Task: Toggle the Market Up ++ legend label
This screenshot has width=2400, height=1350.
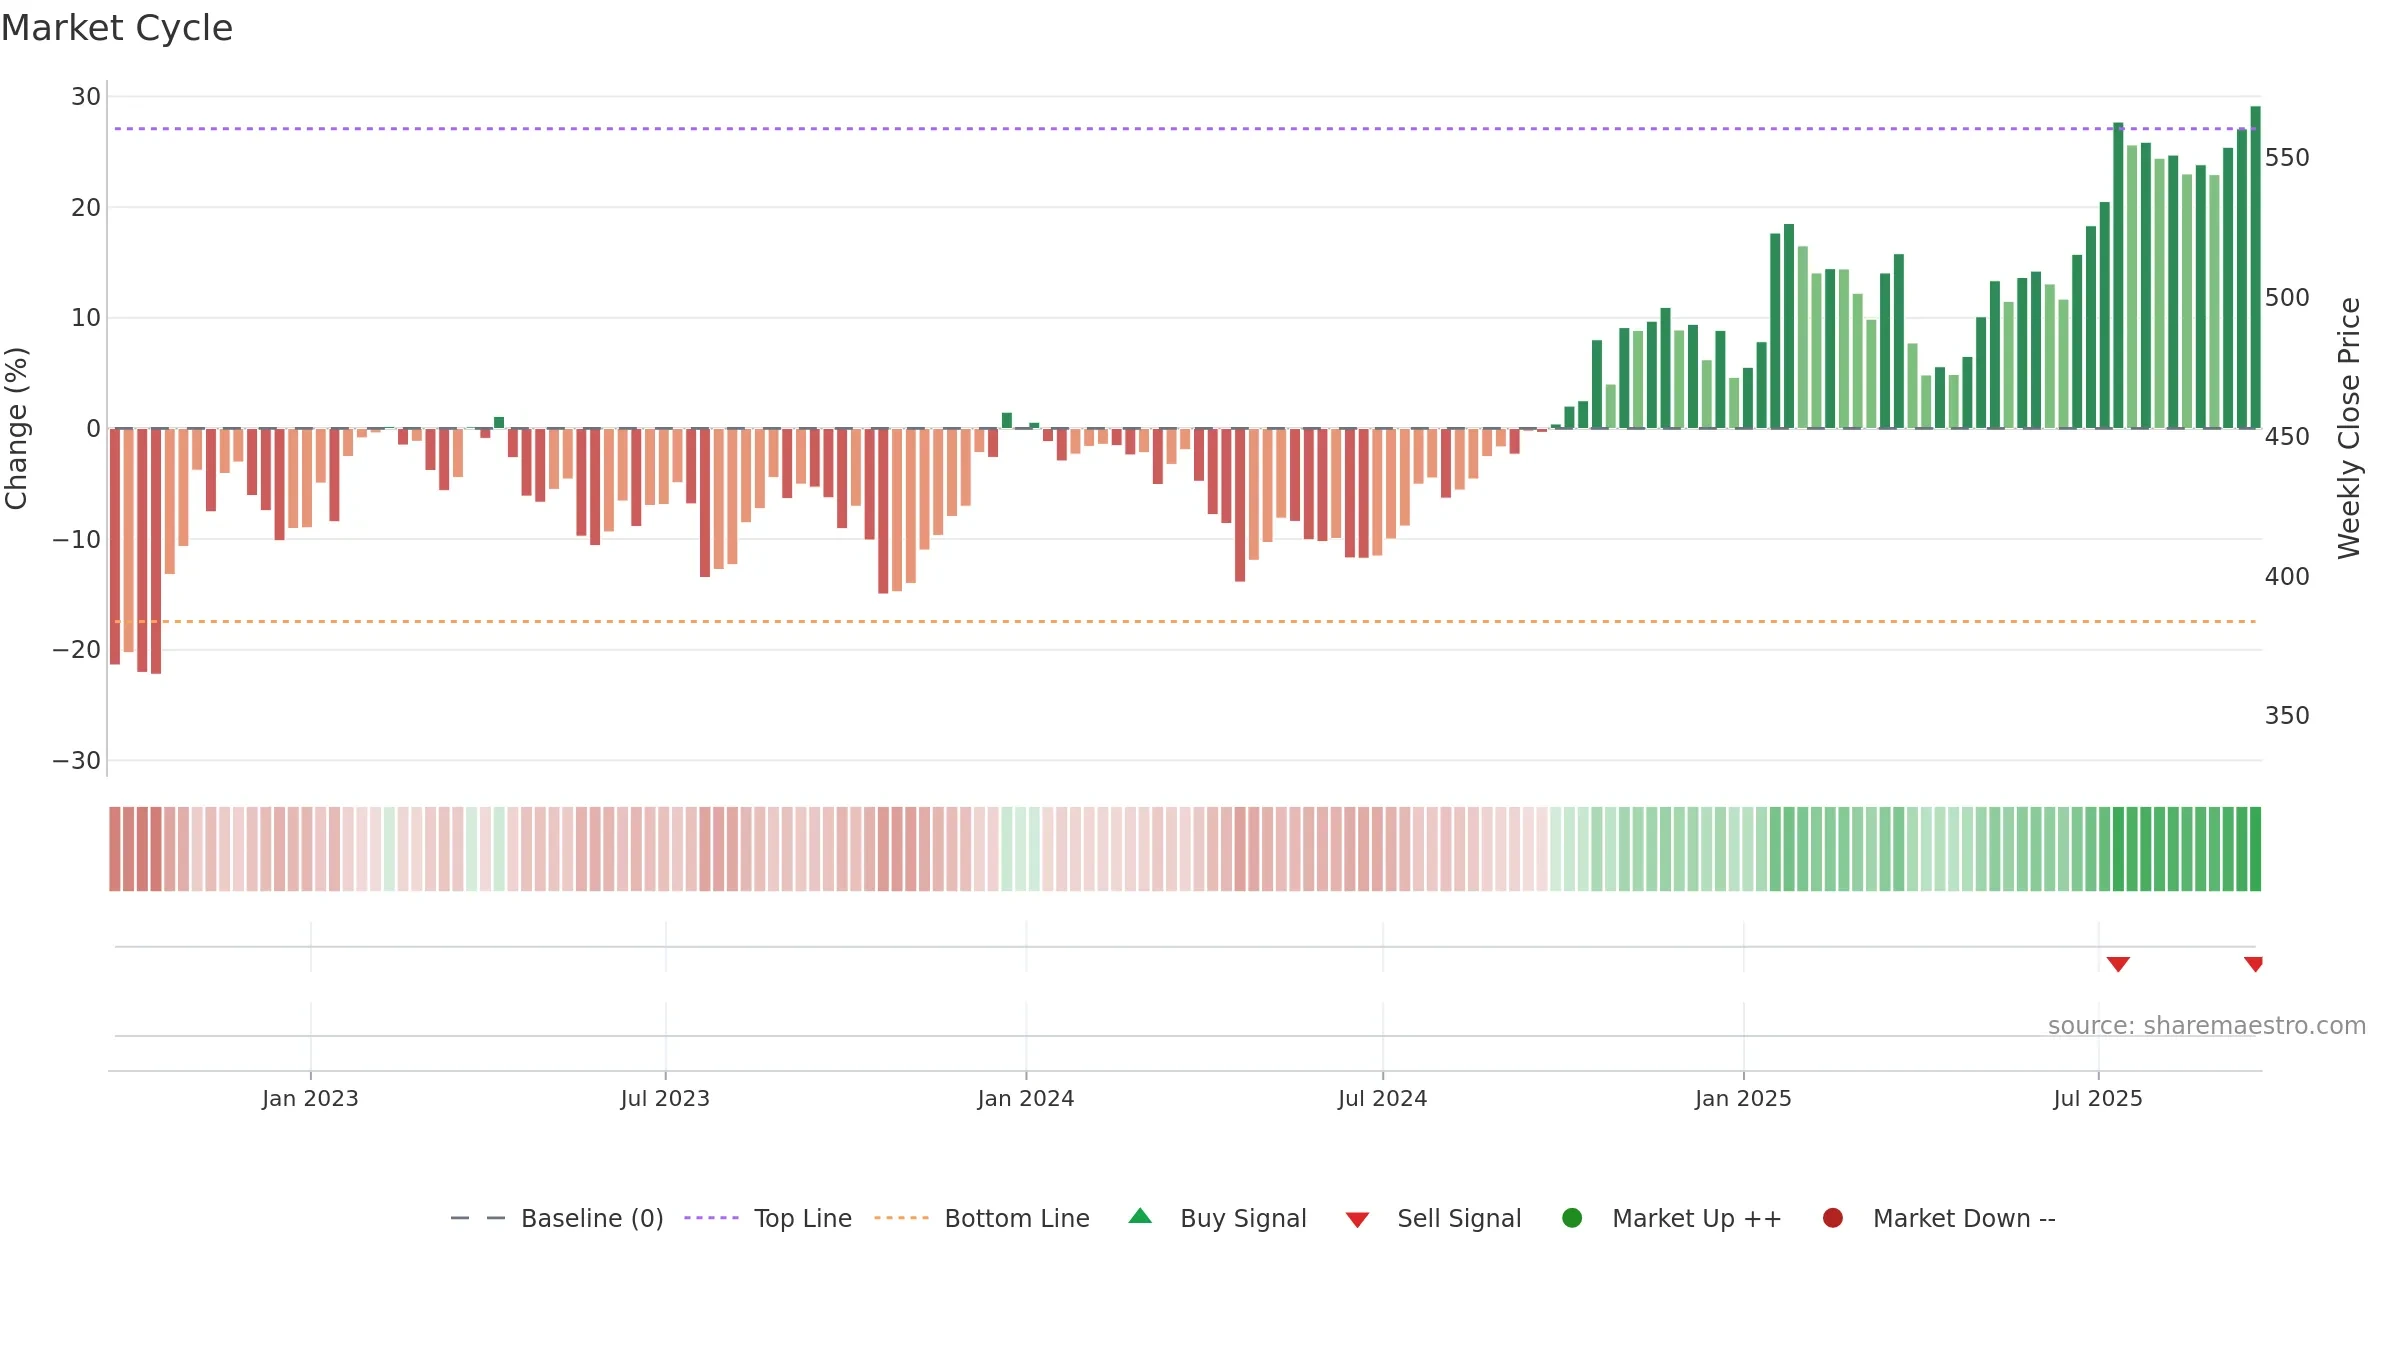Action: pos(1697,1218)
